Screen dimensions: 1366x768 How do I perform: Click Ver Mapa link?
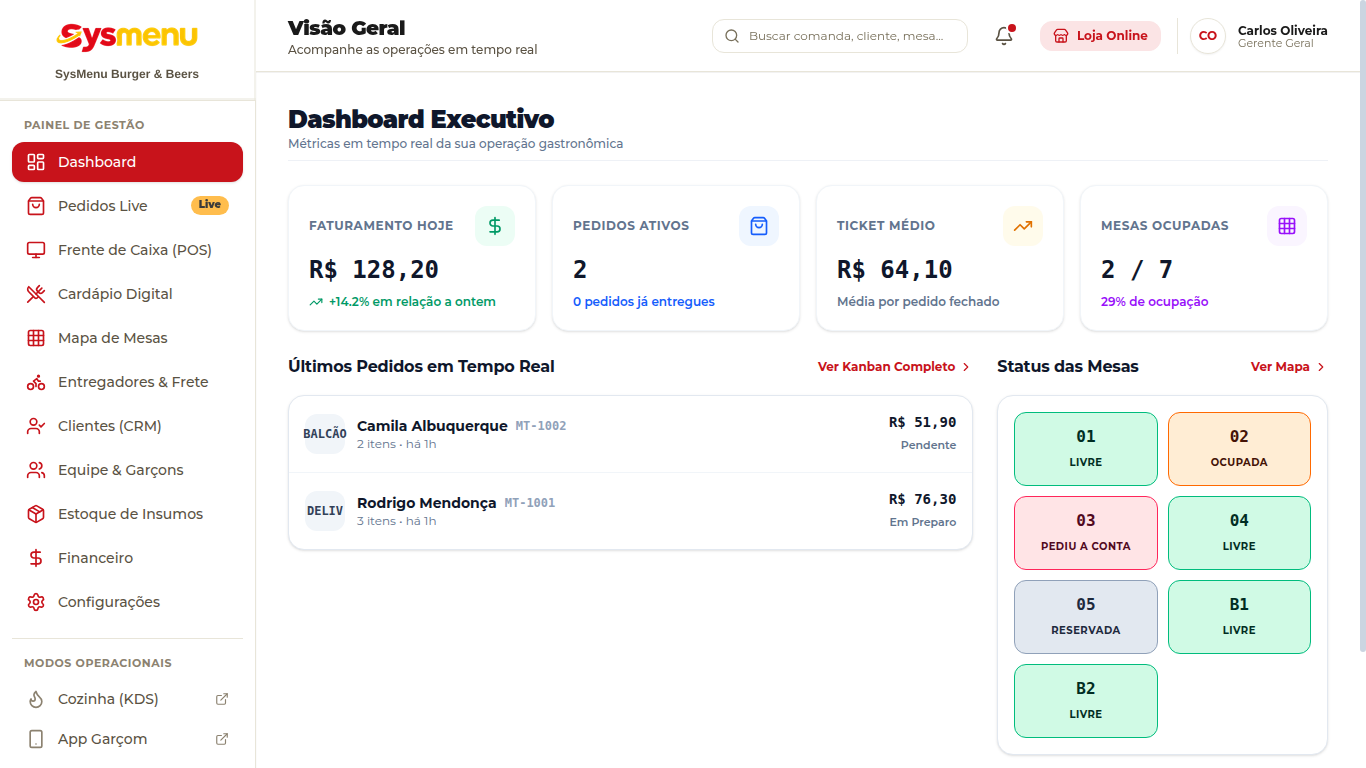click(1288, 367)
